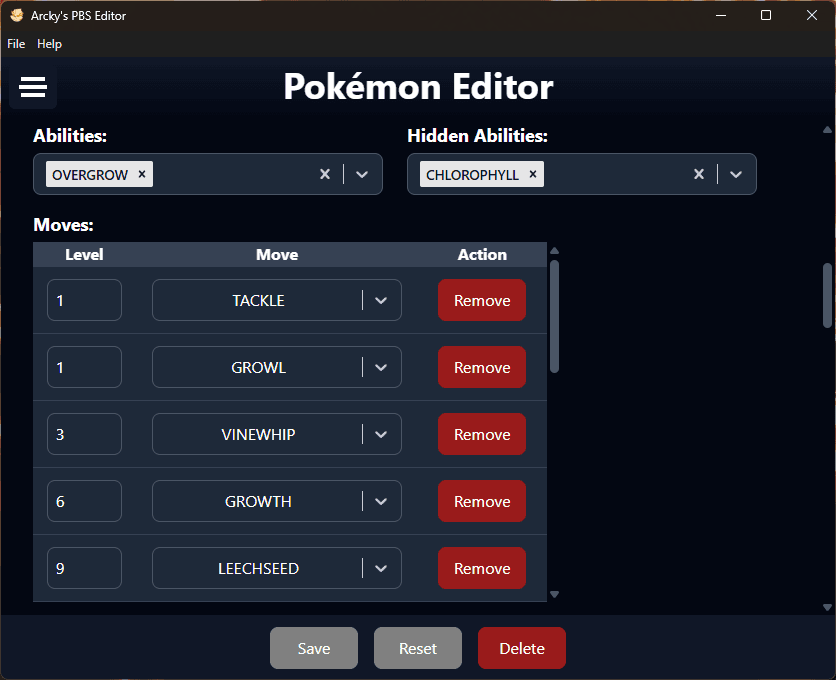Clear all Hidden Abilities selections
This screenshot has width=836, height=680.
pyautogui.click(x=699, y=174)
